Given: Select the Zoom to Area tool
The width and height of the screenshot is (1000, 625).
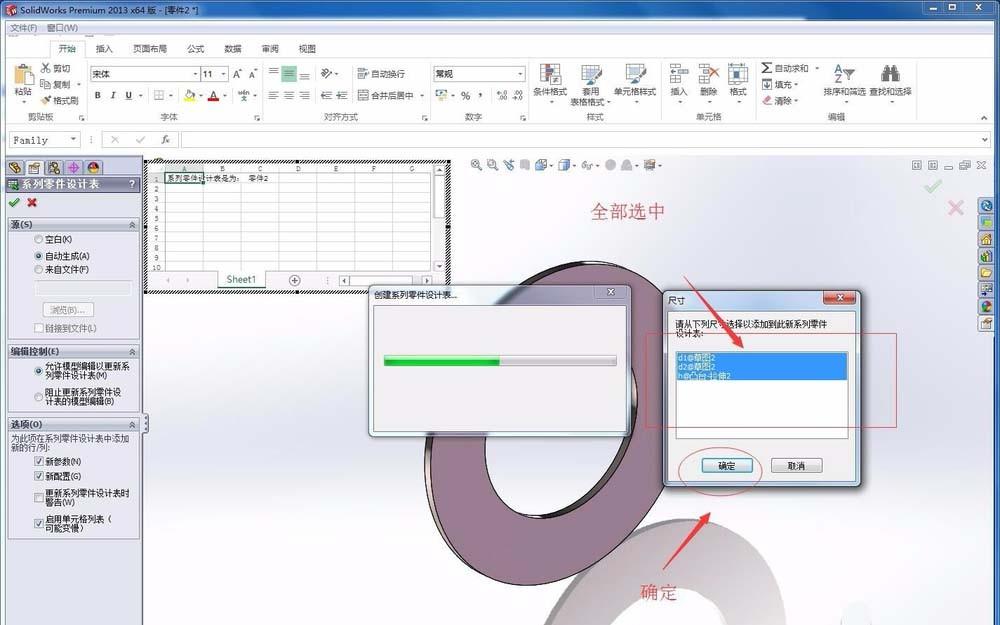Looking at the screenshot, I should [491, 165].
